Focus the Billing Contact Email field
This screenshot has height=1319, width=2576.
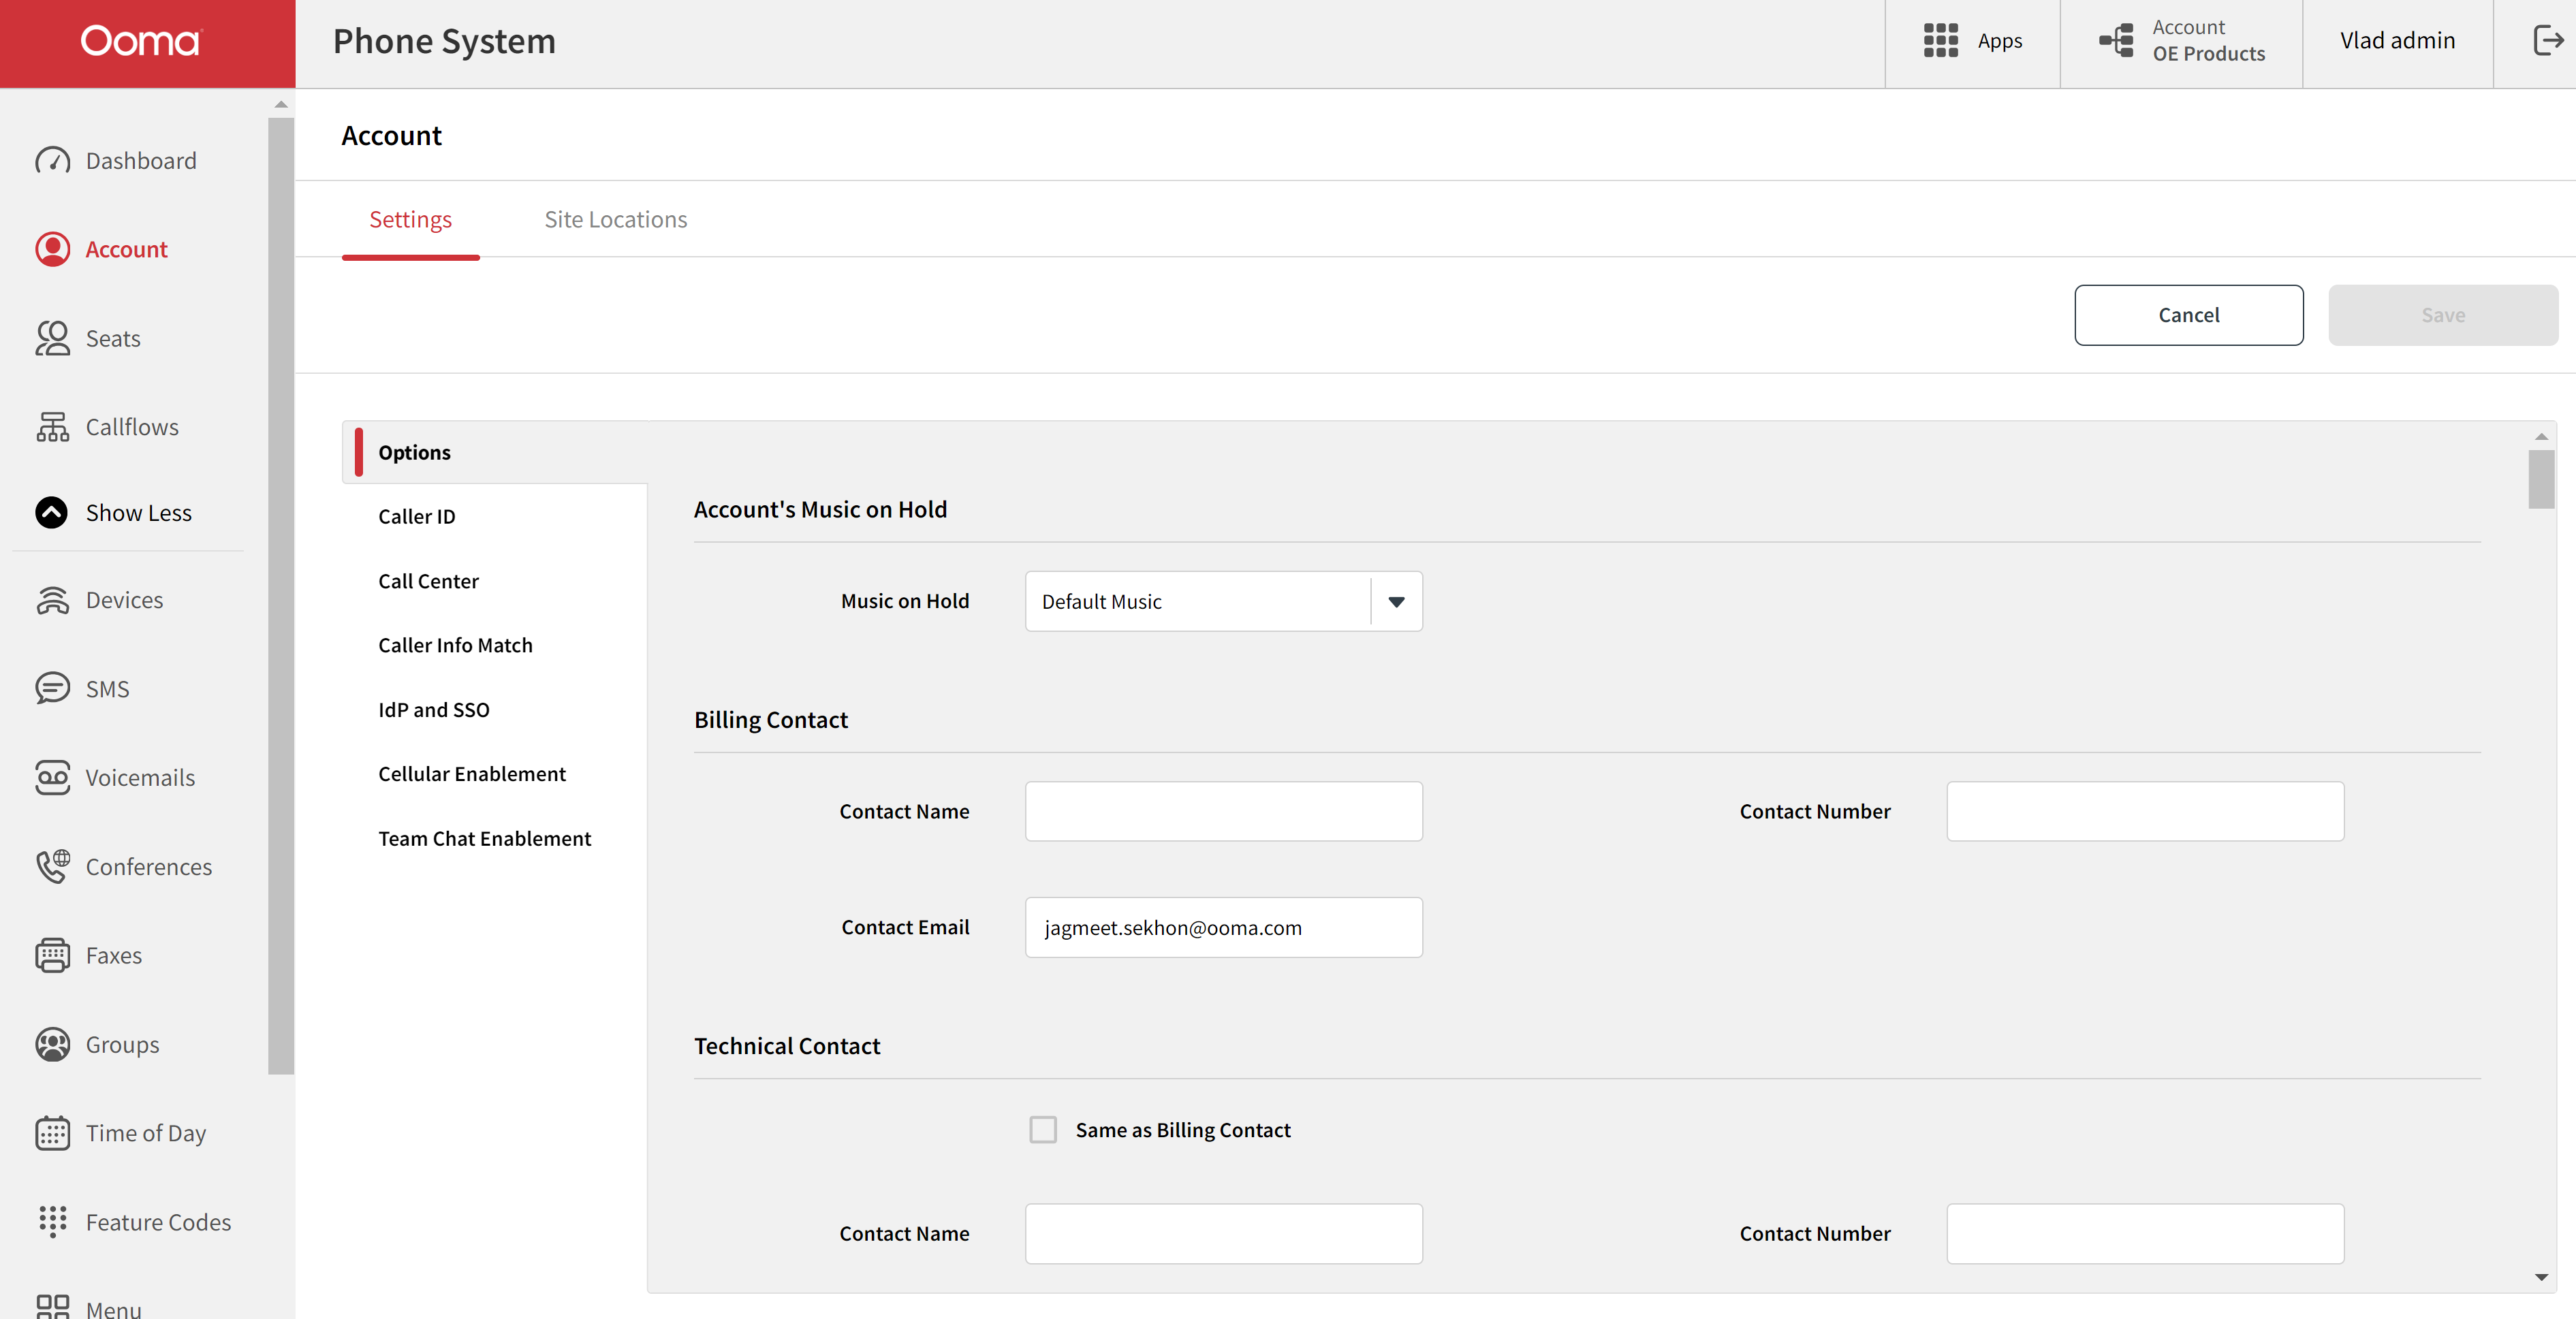point(1223,927)
